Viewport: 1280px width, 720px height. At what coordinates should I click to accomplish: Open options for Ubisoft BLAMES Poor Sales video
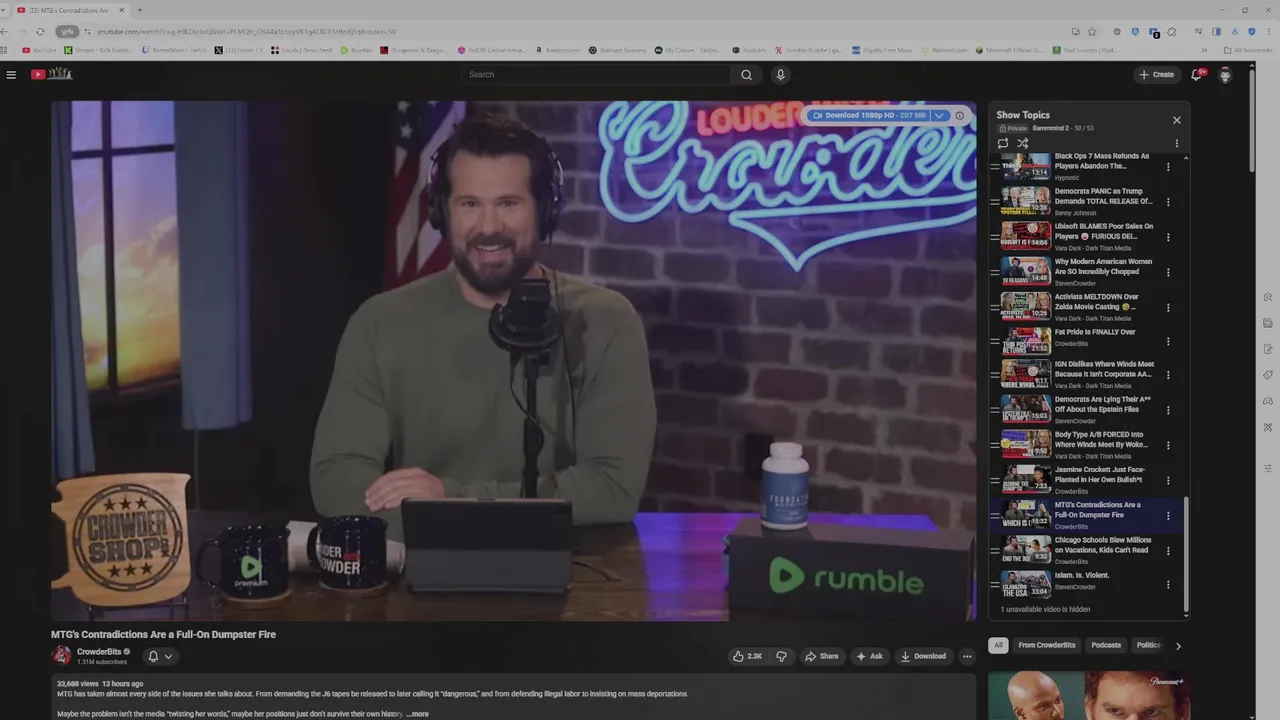pos(1168,237)
